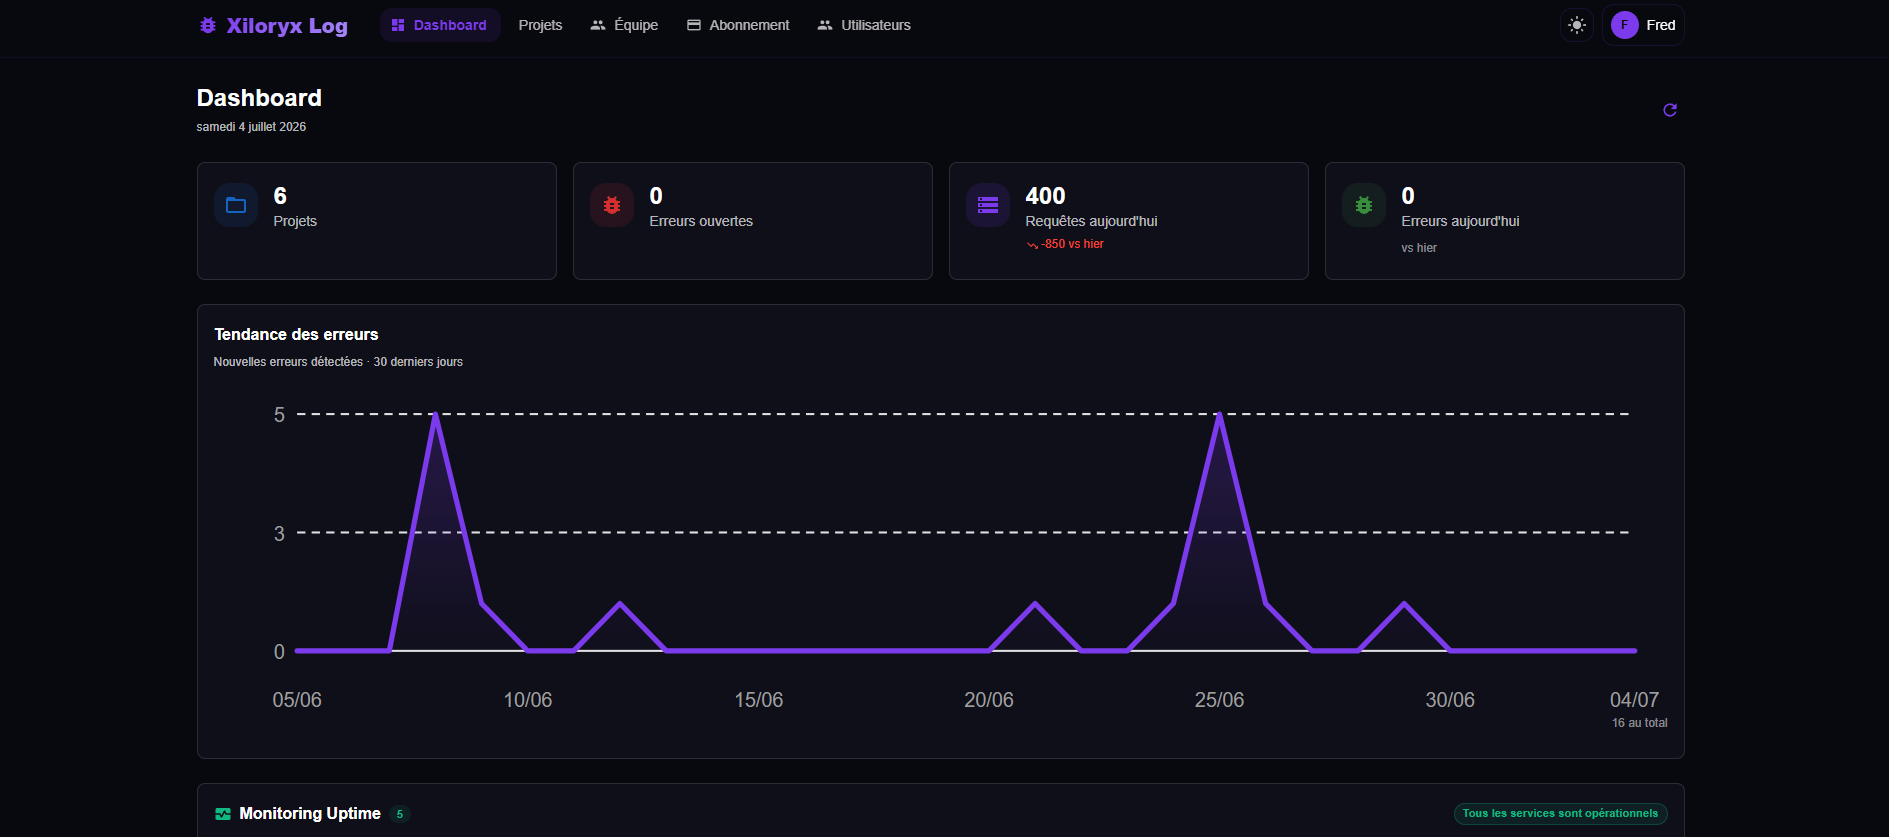Click the 'Tendance des erreurs' heading

[x=296, y=334]
